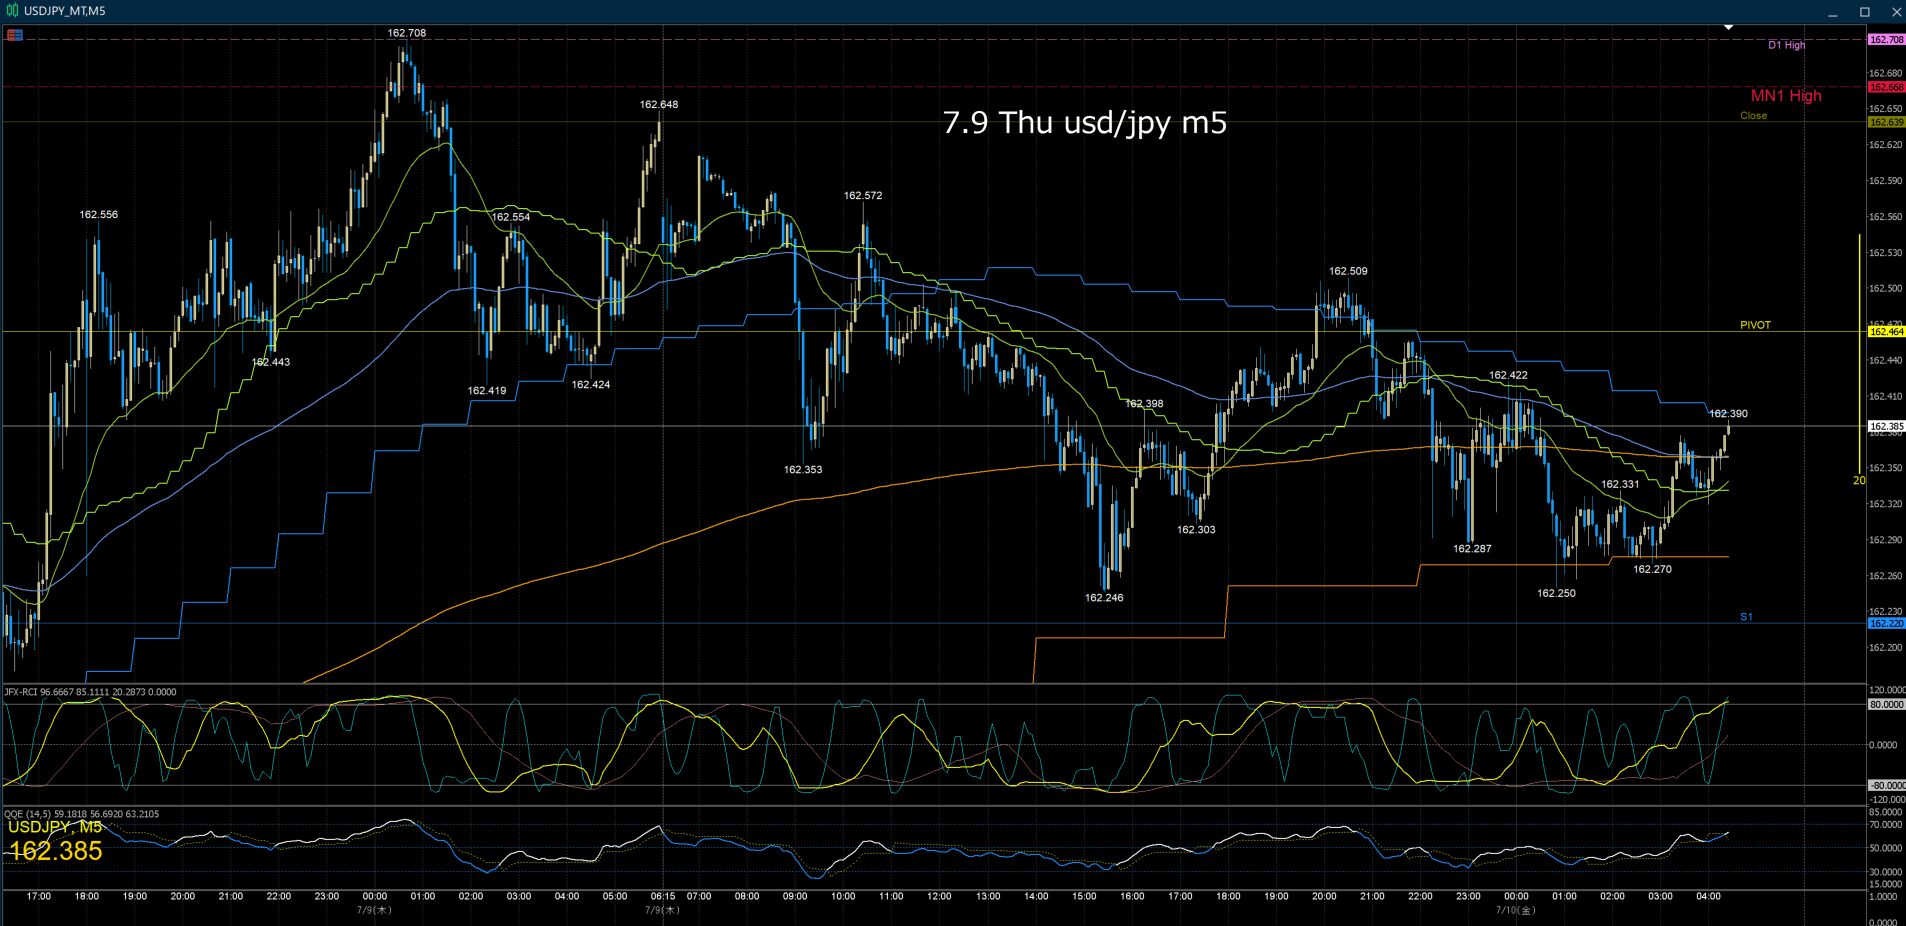Select the 162.331 price label

(1620, 485)
